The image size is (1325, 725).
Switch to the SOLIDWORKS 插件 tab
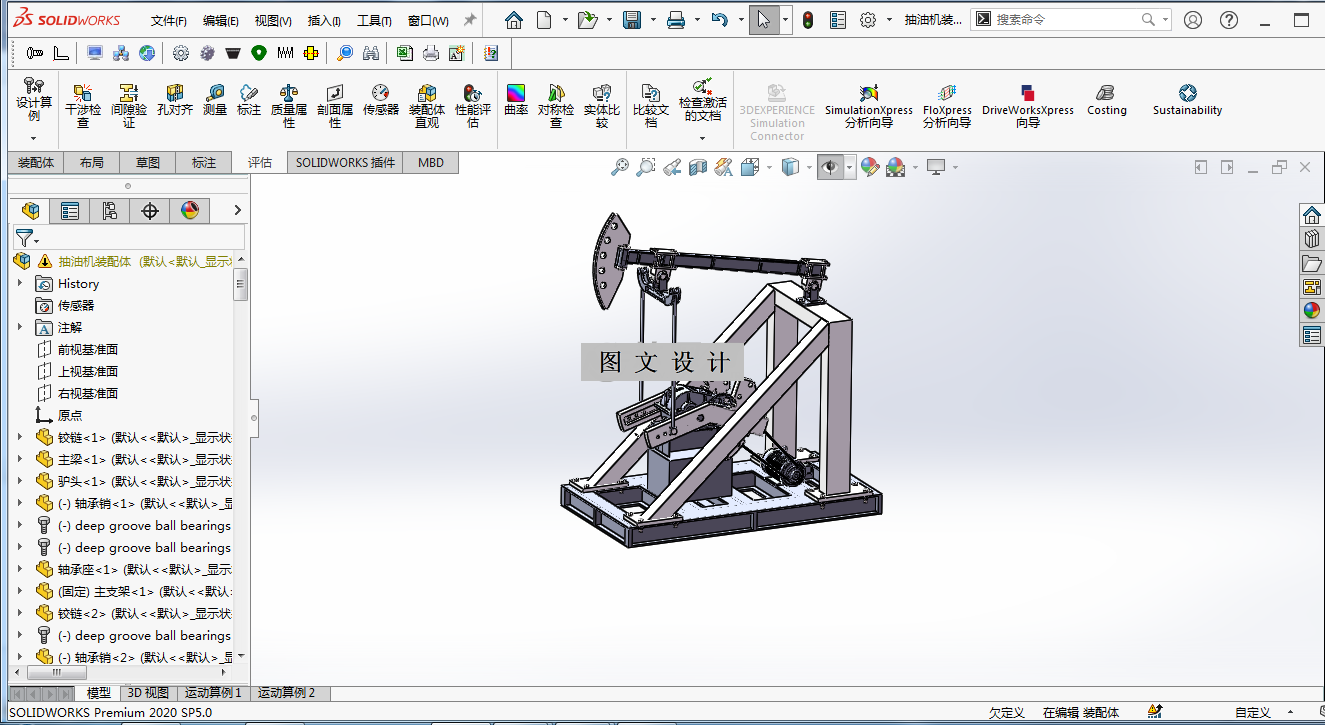345,162
